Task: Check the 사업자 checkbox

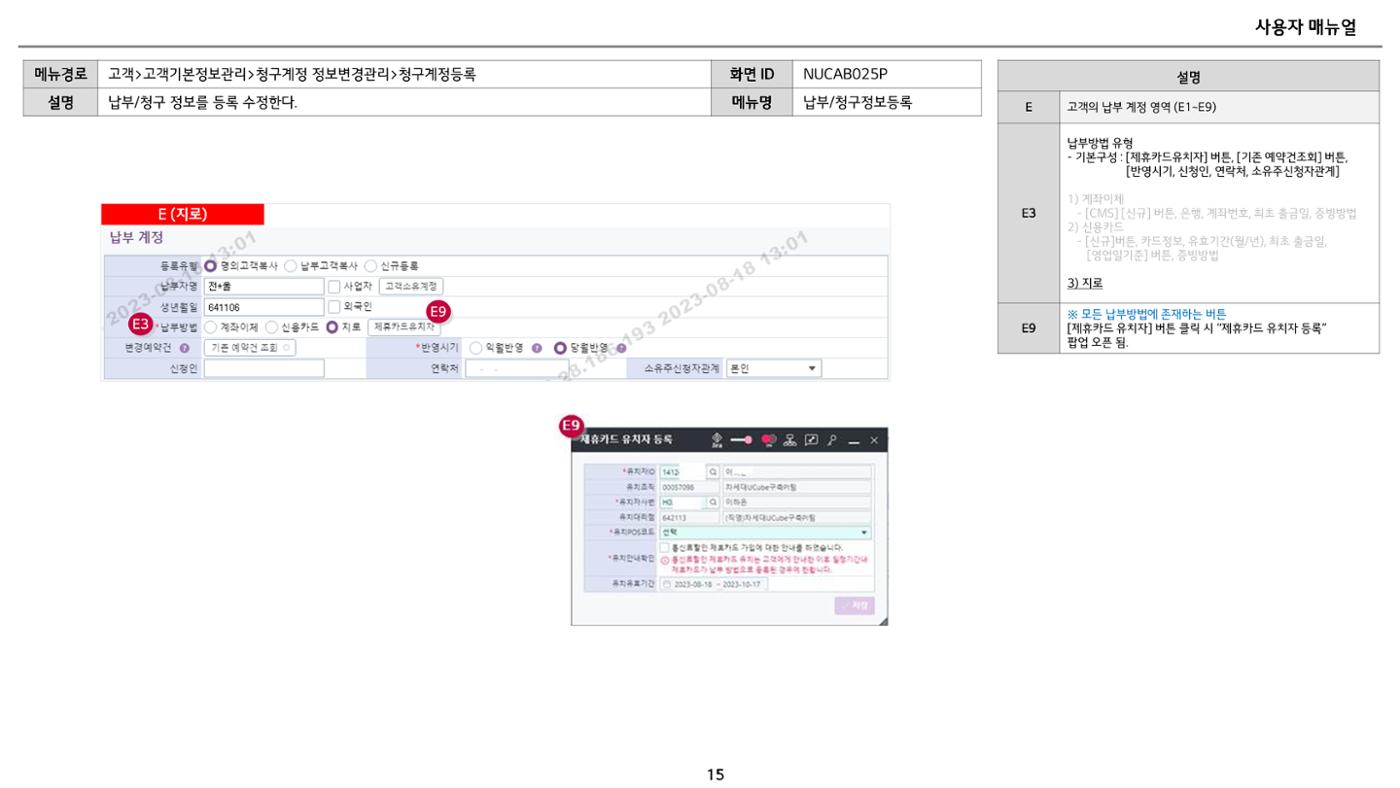Action: coord(334,287)
